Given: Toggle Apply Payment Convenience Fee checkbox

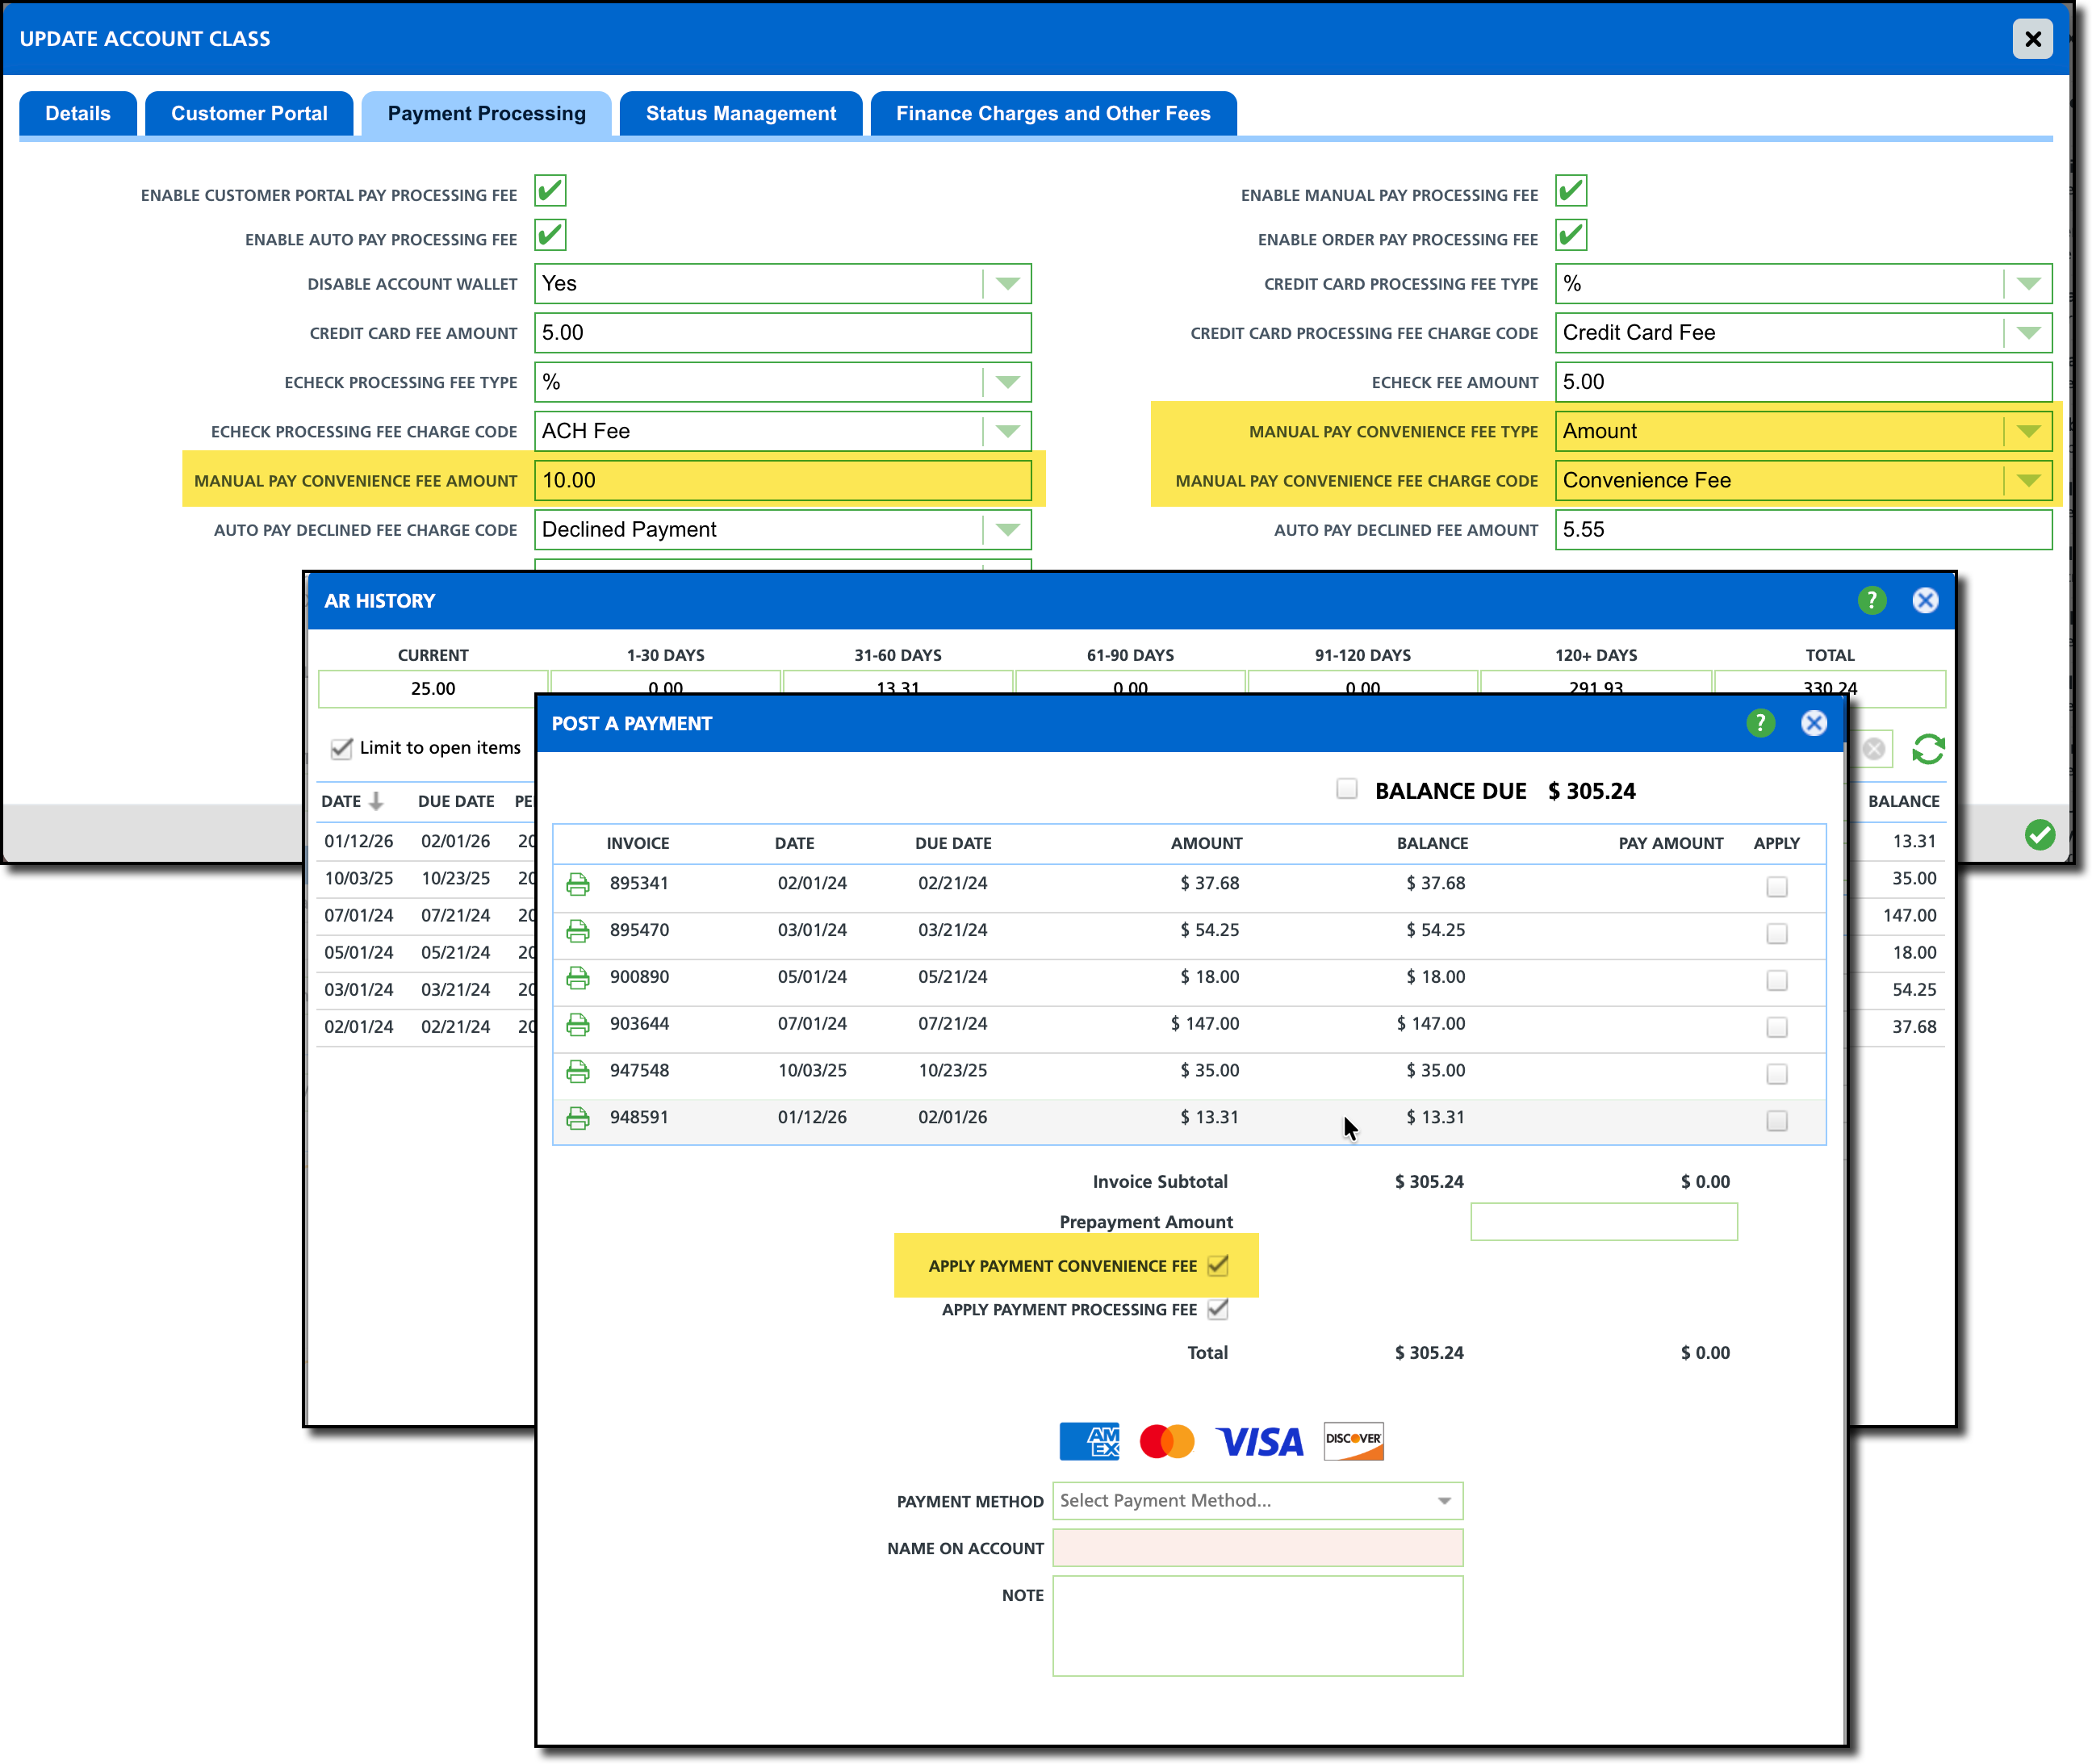Looking at the screenshot, I should 1217,1266.
